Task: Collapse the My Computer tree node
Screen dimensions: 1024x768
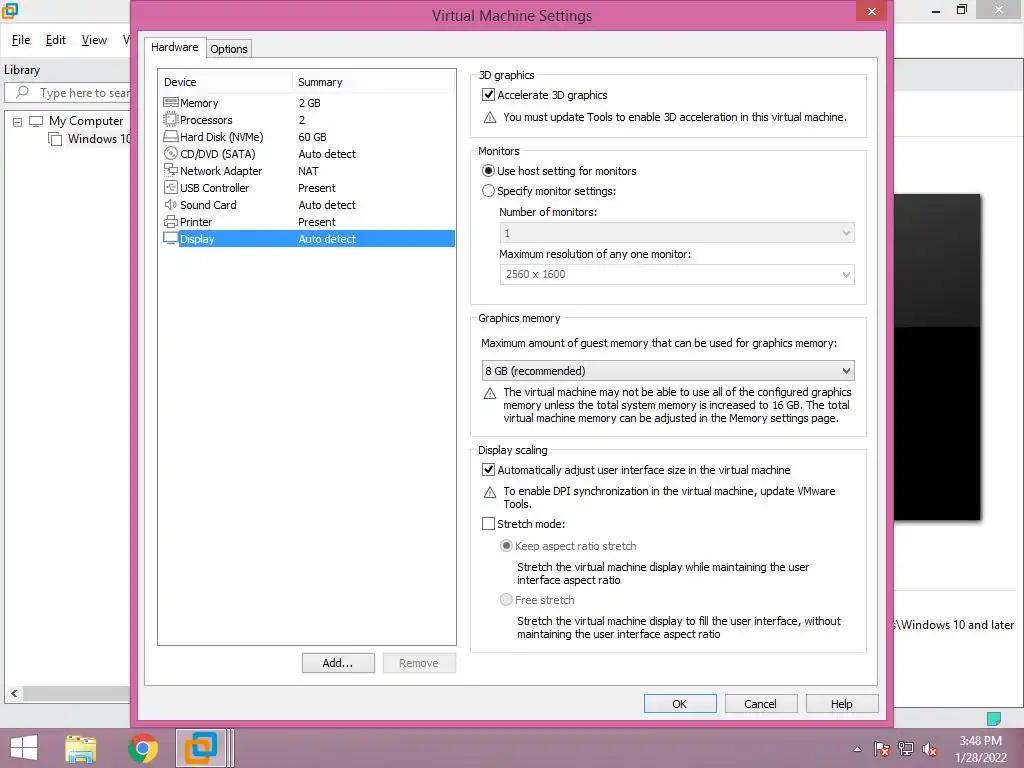Action: click(18, 121)
